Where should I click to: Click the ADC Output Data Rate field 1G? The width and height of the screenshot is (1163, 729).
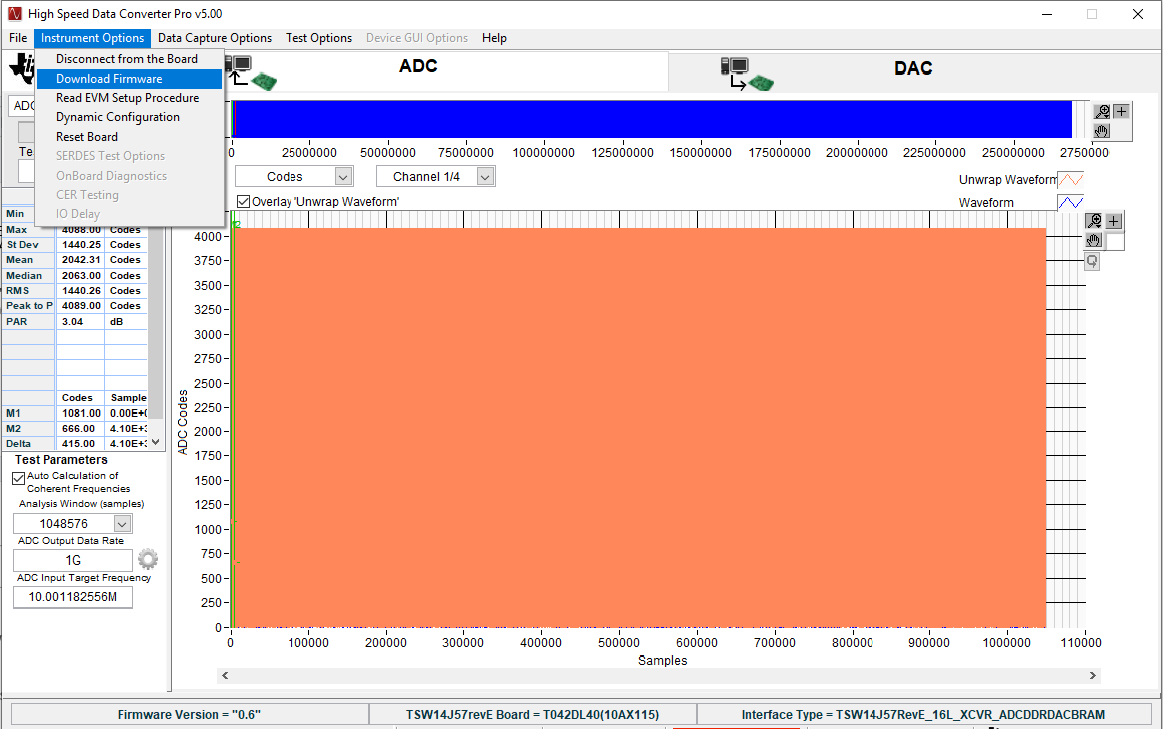pyautogui.click(x=73, y=560)
